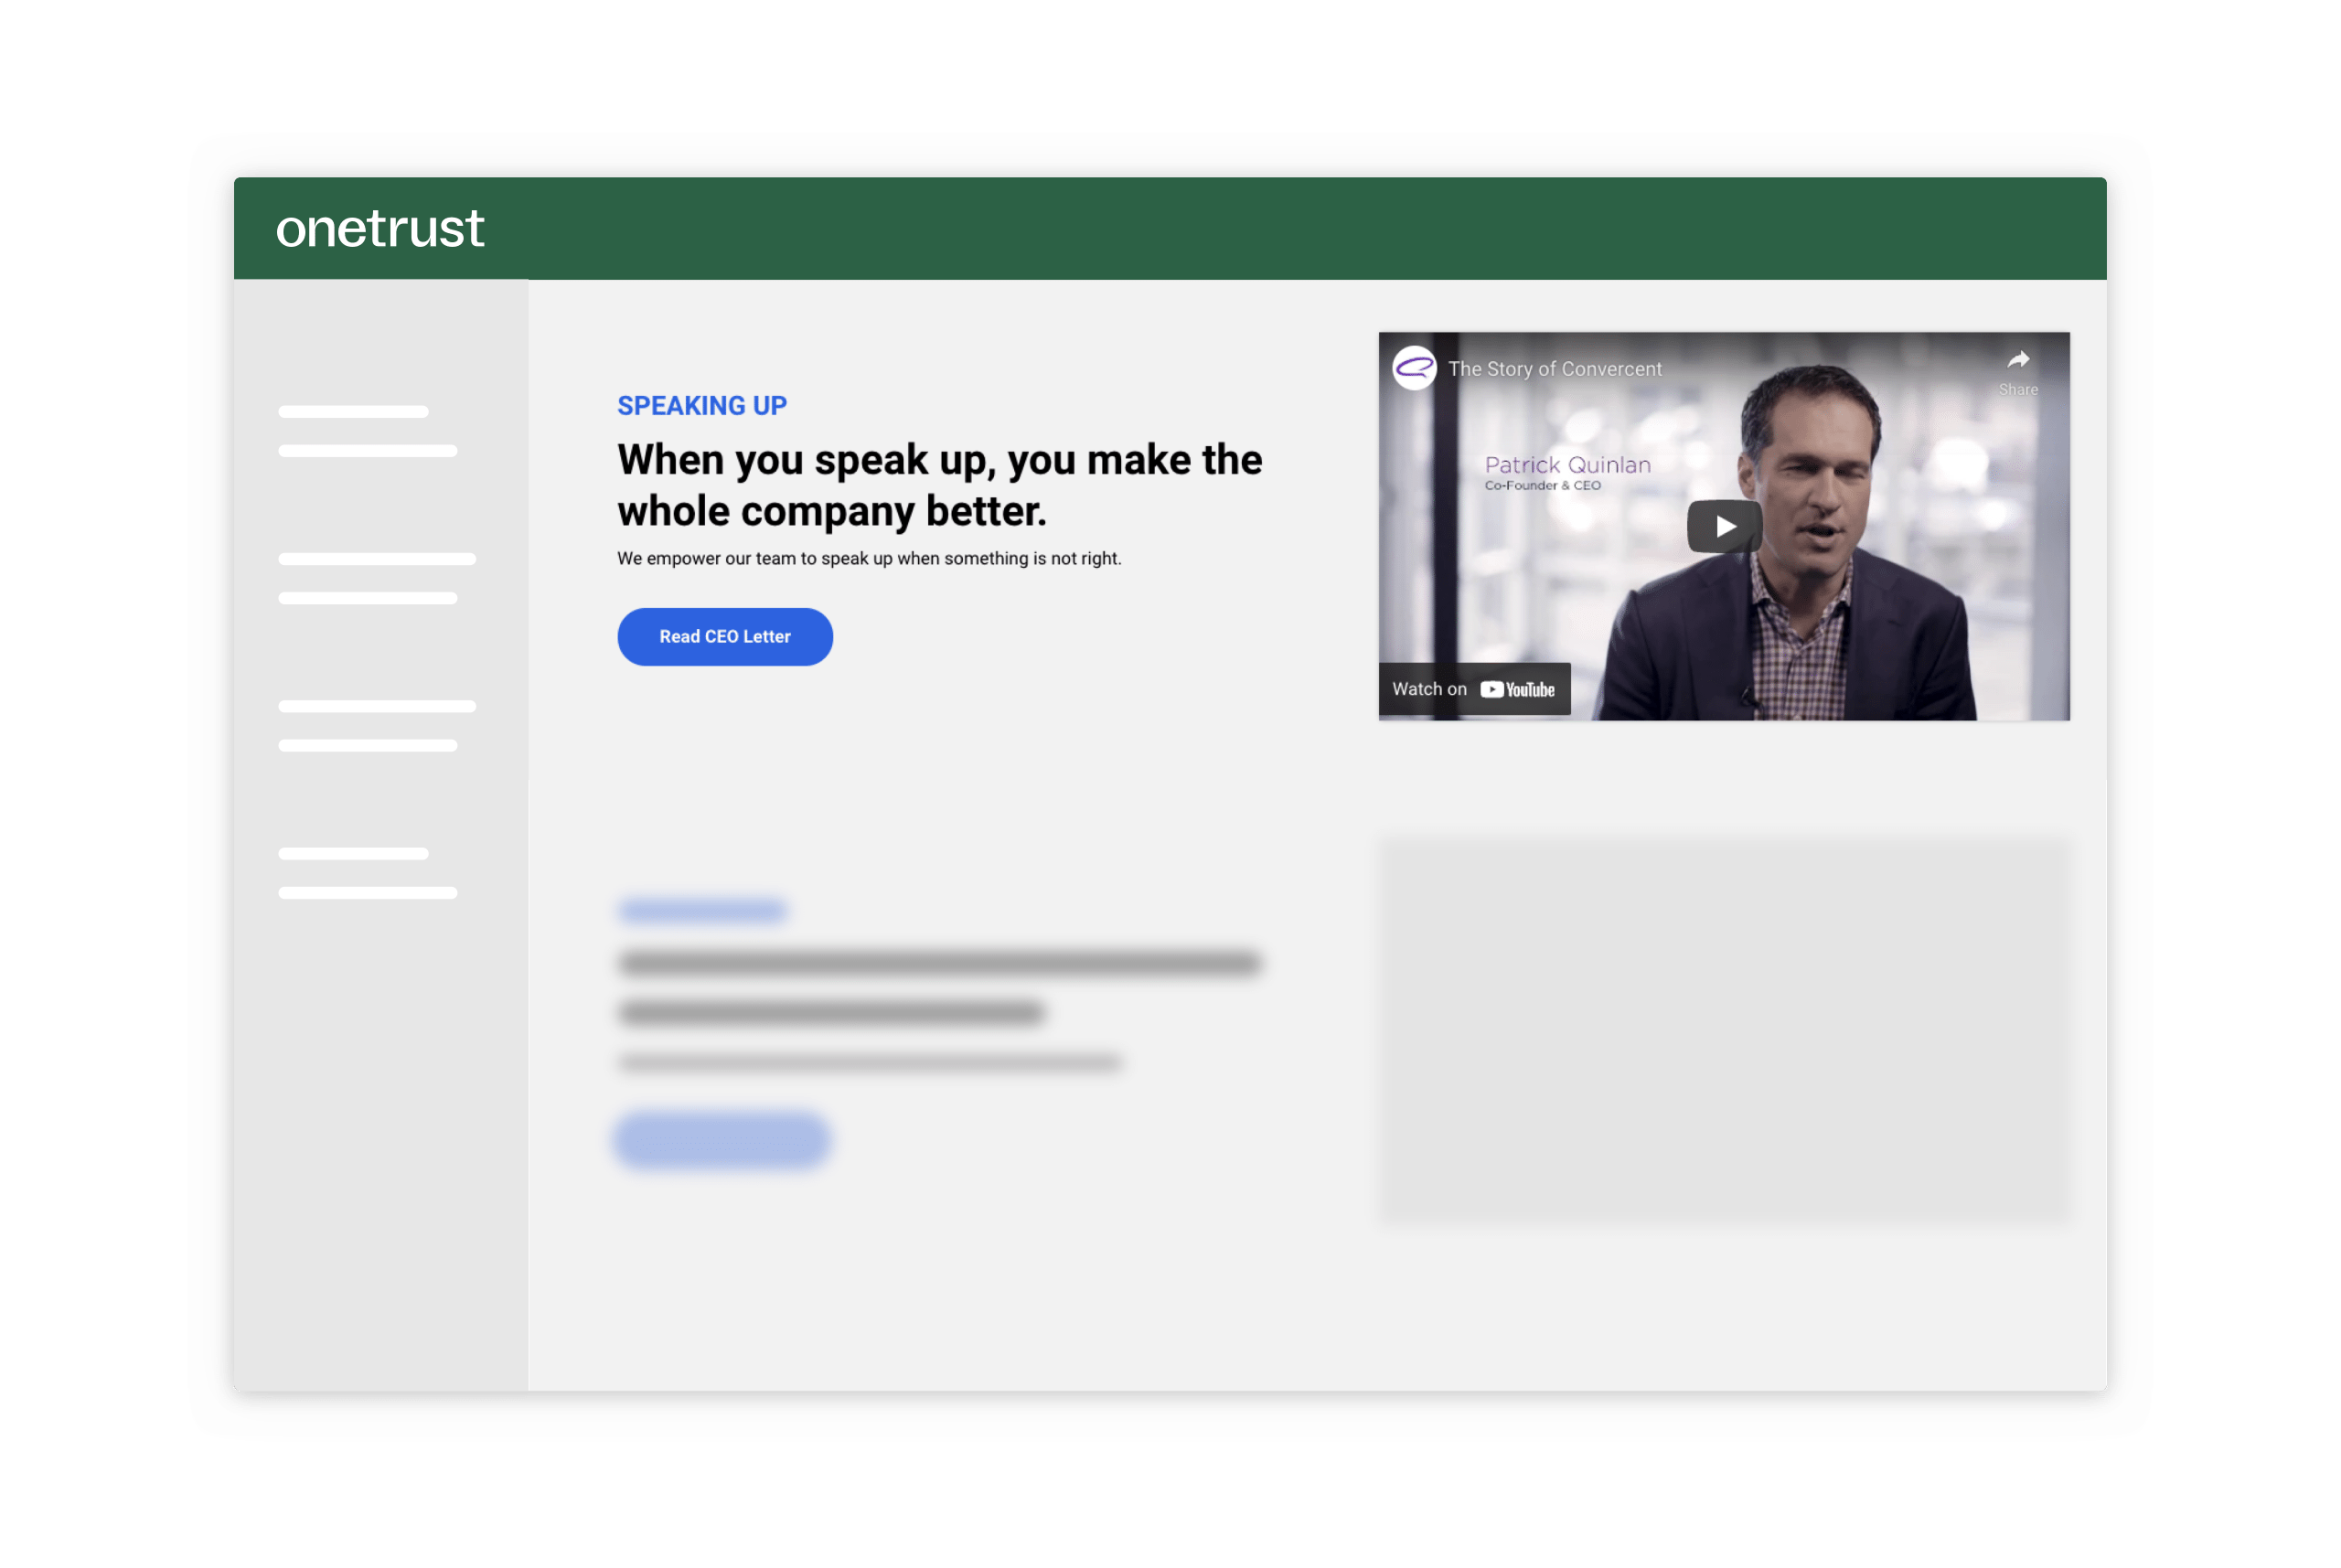Click the Co-Founder & CEO caption
The height and width of the screenshot is (1568, 2341).
coord(1542,486)
